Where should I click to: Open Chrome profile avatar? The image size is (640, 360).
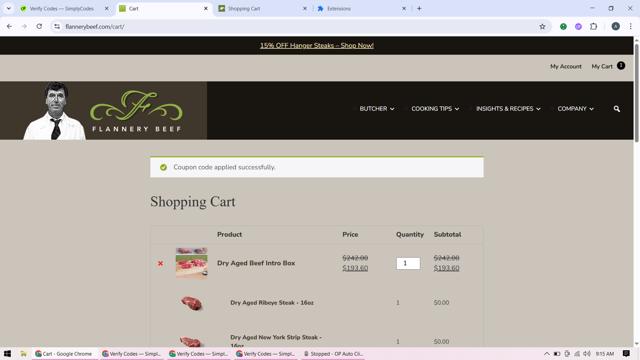click(616, 27)
